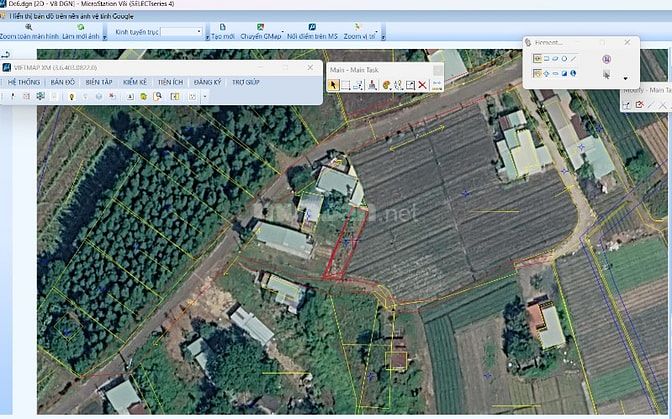Open BIÊN TẬP menu
This screenshot has height=419, width=672.
[x=99, y=82]
